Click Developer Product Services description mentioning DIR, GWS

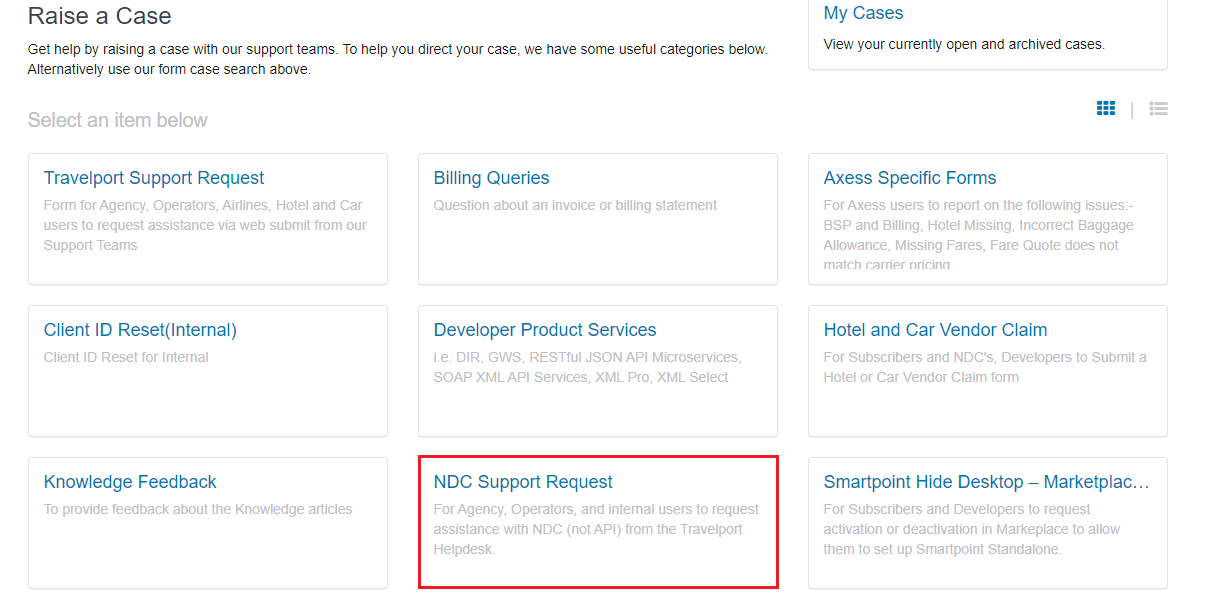pyautogui.click(x=587, y=367)
